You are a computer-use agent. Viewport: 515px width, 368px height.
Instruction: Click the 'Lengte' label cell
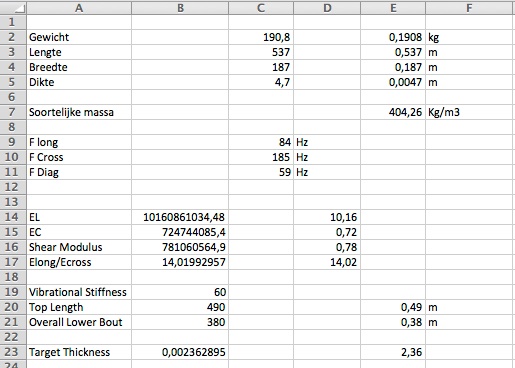tap(79, 52)
